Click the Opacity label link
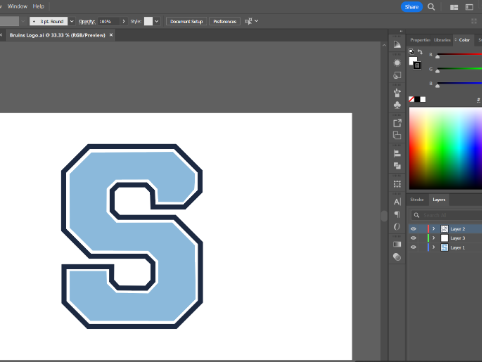This screenshot has width=482, height=362. click(x=87, y=21)
